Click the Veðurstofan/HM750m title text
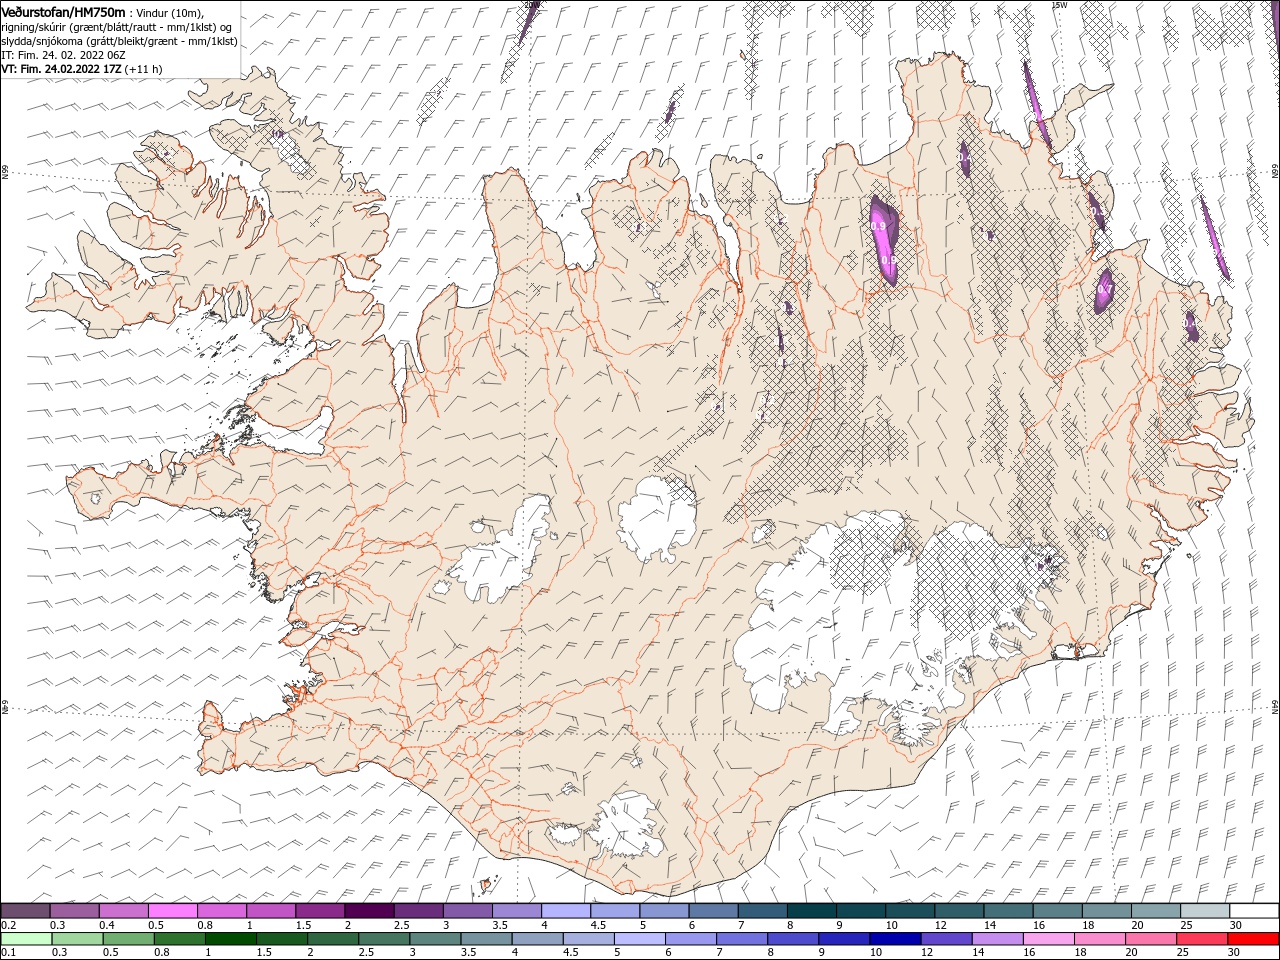 (x=64, y=11)
